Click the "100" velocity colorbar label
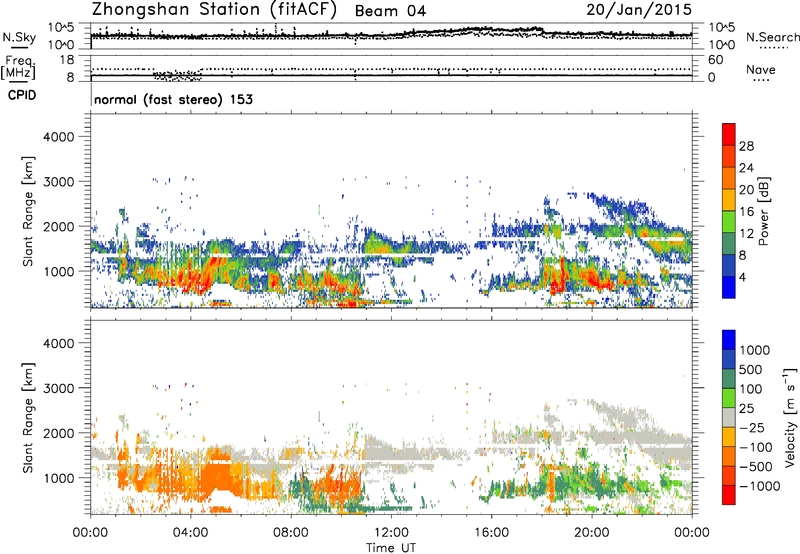800x554 pixels. 751,389
